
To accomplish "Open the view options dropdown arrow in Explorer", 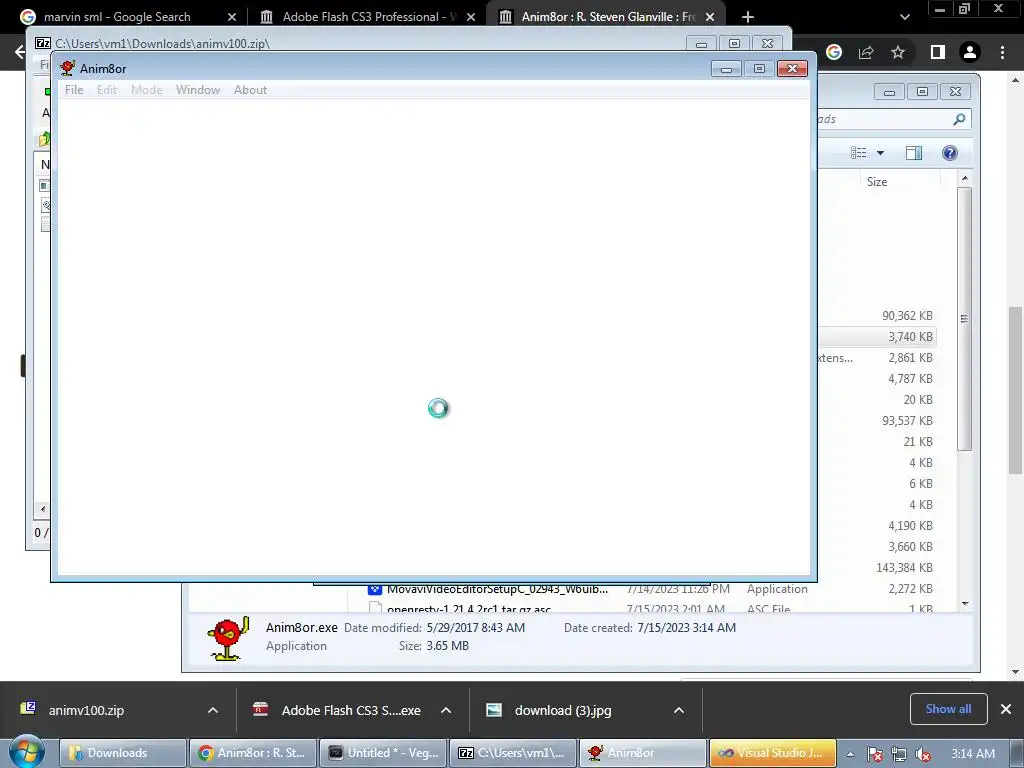I will [x=880, y=153].
